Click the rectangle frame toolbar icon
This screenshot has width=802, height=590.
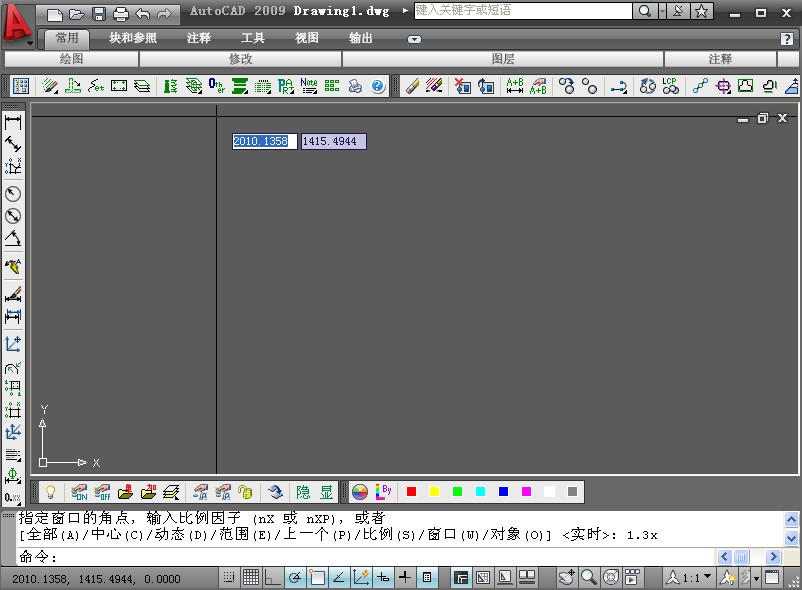pos(119,86)
